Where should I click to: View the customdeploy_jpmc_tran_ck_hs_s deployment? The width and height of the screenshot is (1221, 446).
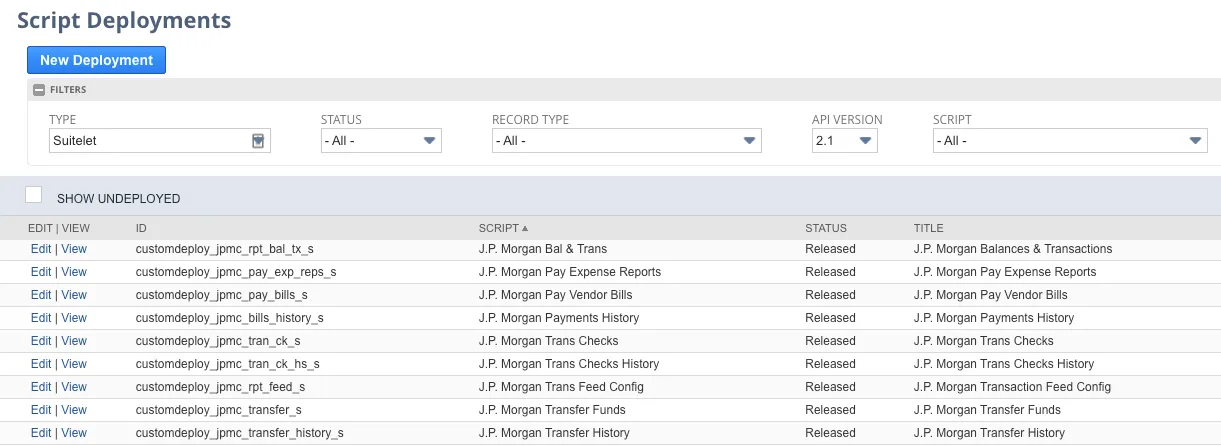pos(74,364)
